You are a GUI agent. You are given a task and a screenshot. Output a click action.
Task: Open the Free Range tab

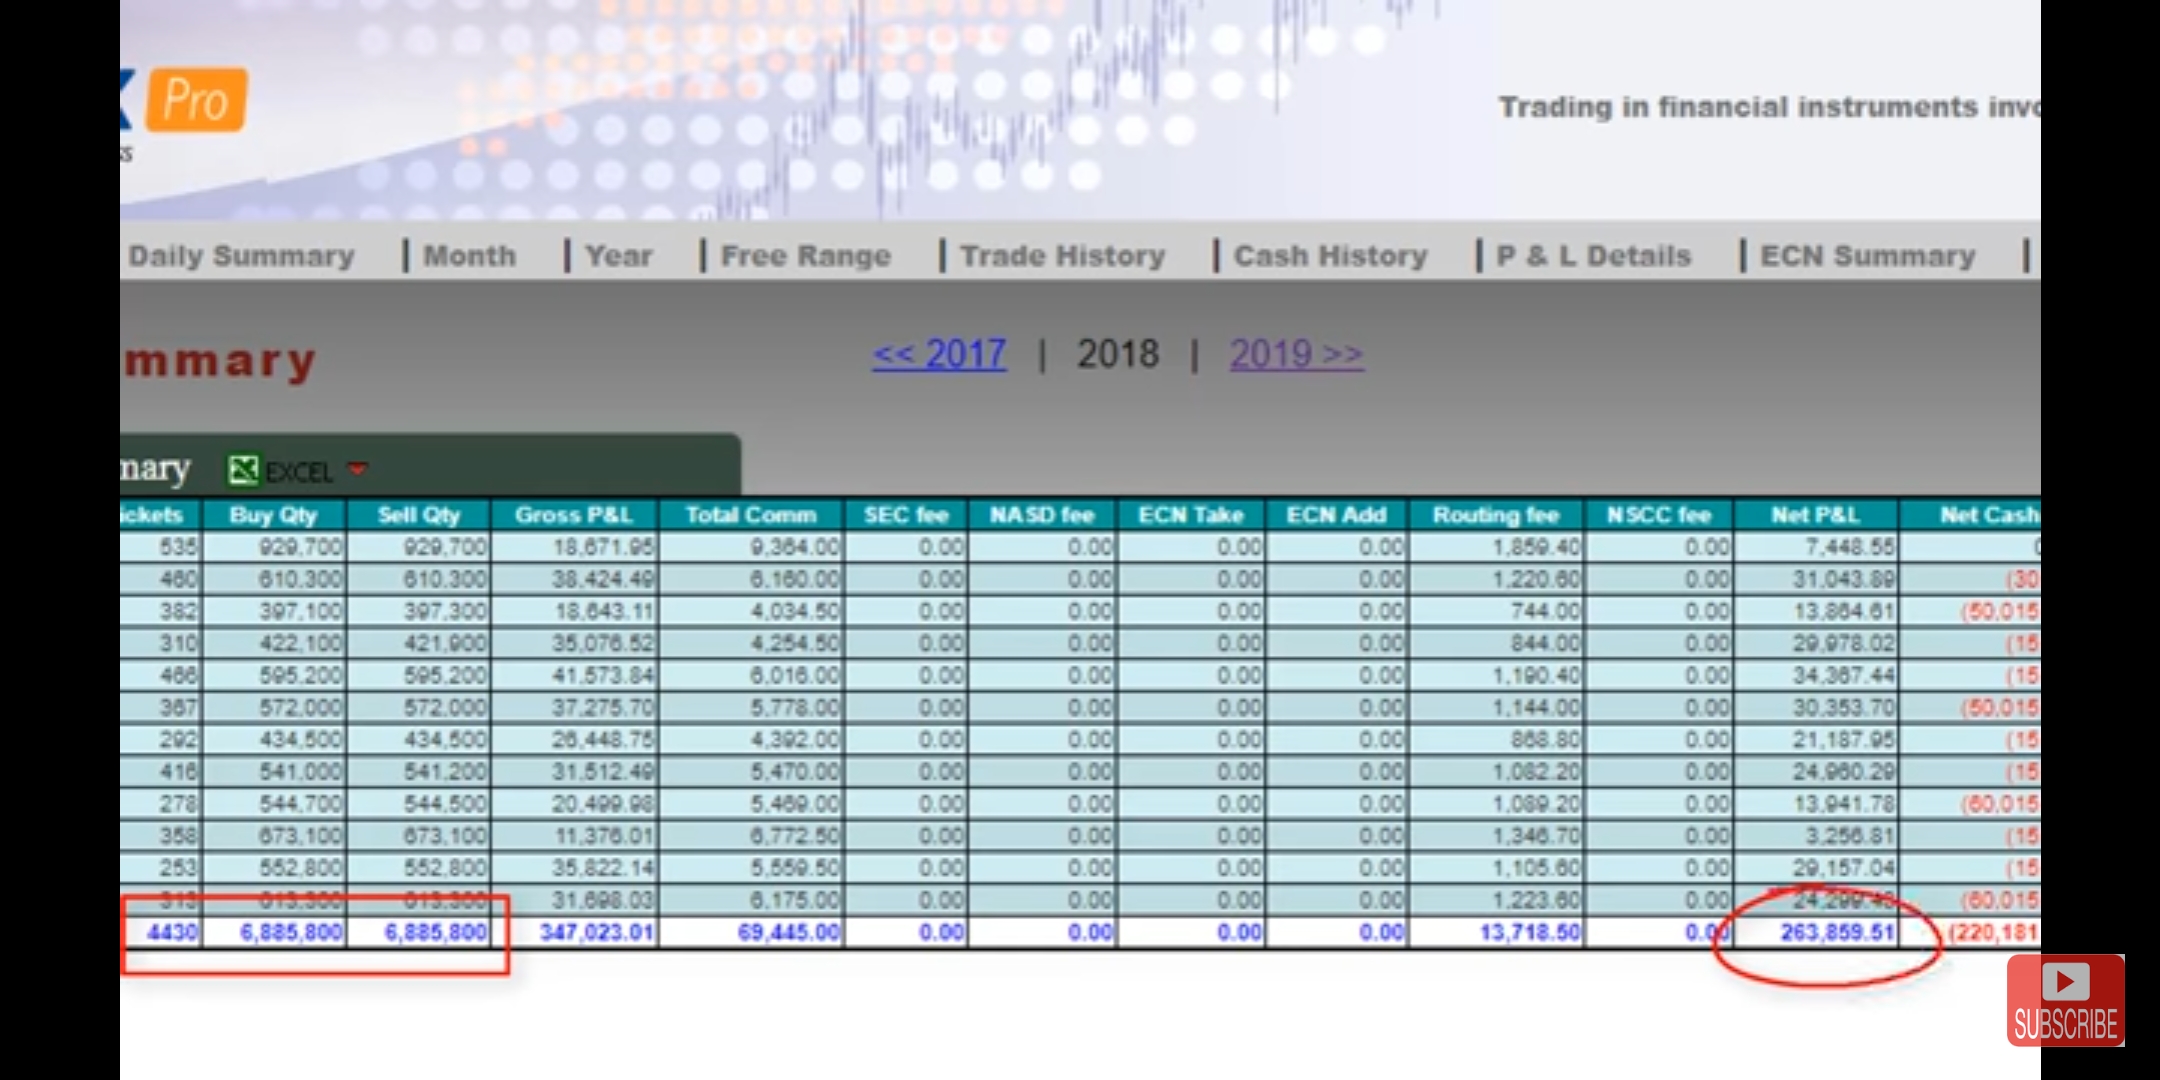point(805,256)
